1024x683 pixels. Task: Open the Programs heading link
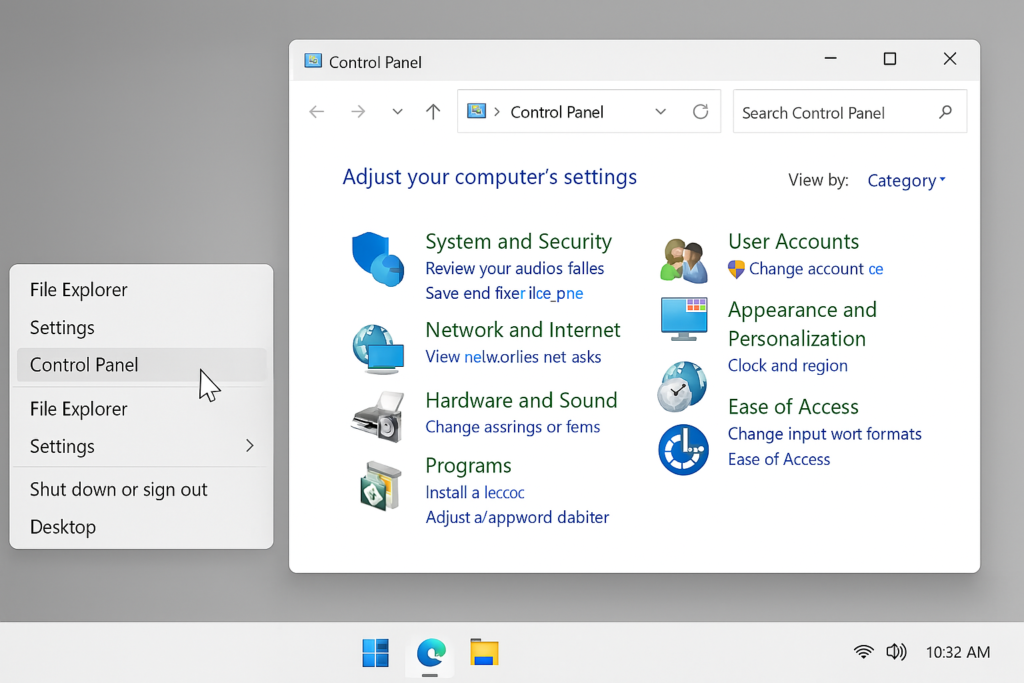click(468, 466)
